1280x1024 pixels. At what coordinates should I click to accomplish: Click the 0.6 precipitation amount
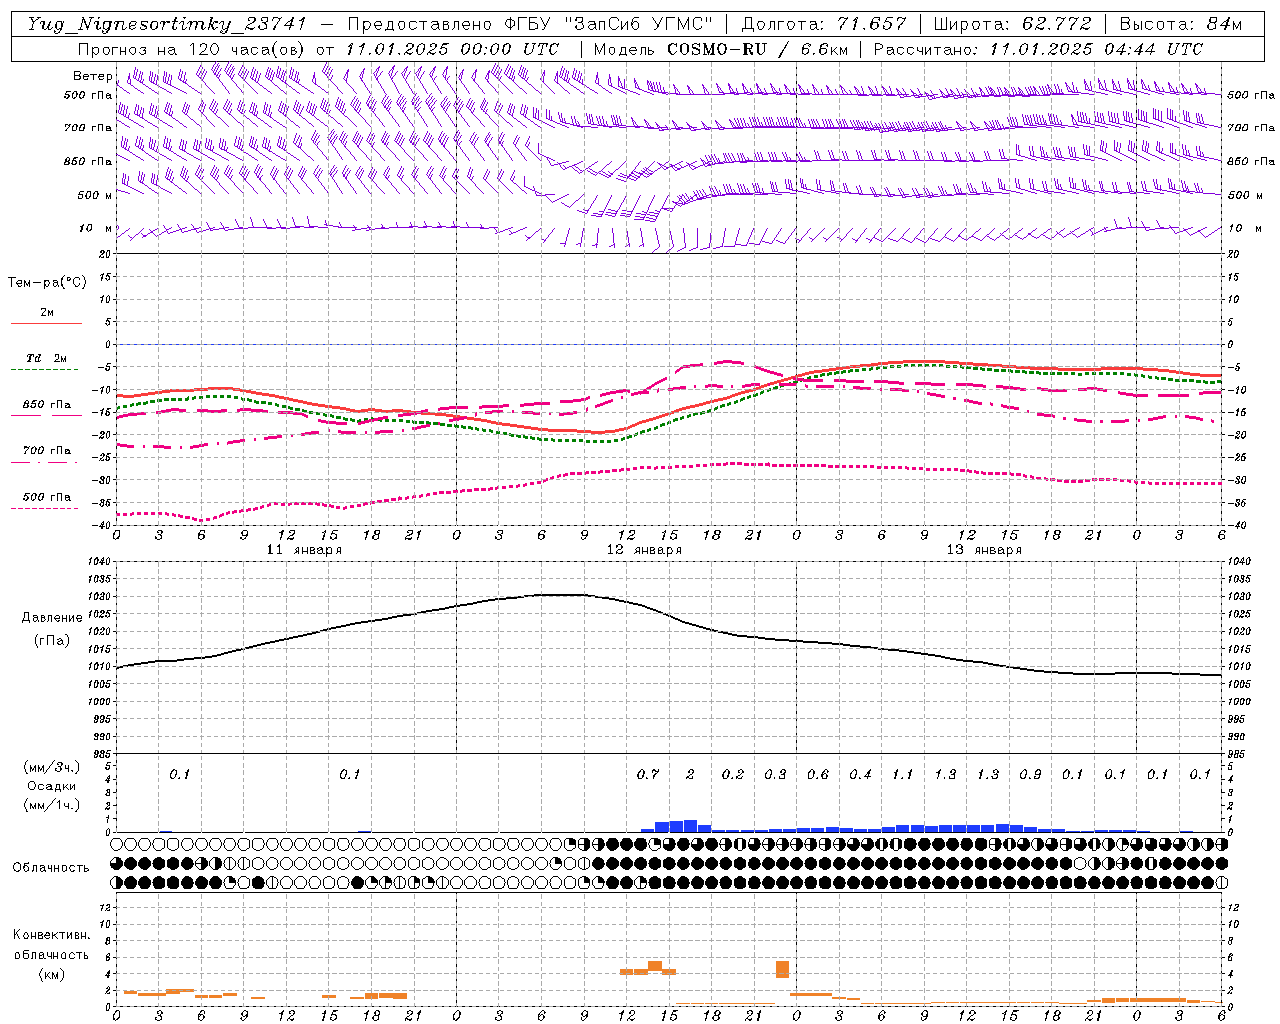tap(818, 775)
